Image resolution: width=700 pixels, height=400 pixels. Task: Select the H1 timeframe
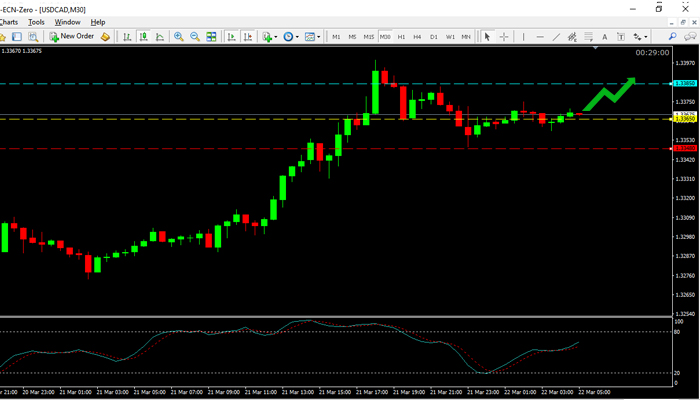coord(401,37)
